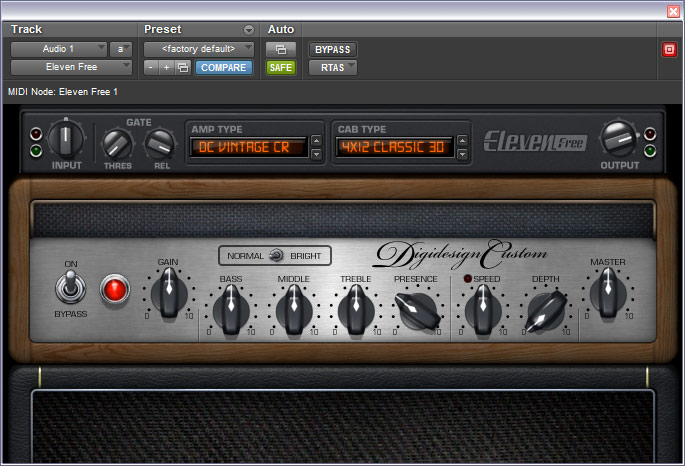The height and width of the screenshot is (466, 685).
Task: Click the Auto header label
Action: 281,30
